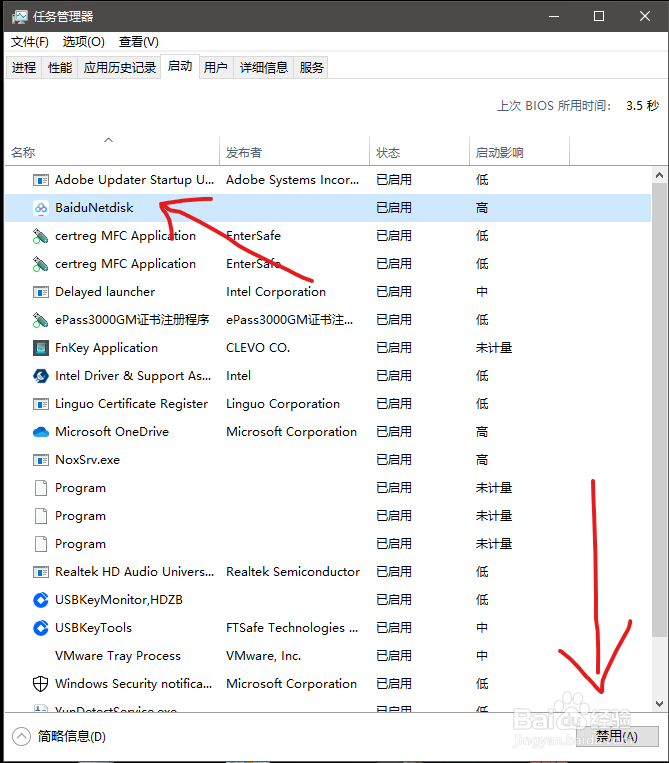
Task: Switch to the 应用历史记录 tab
Action: [120, 67]
